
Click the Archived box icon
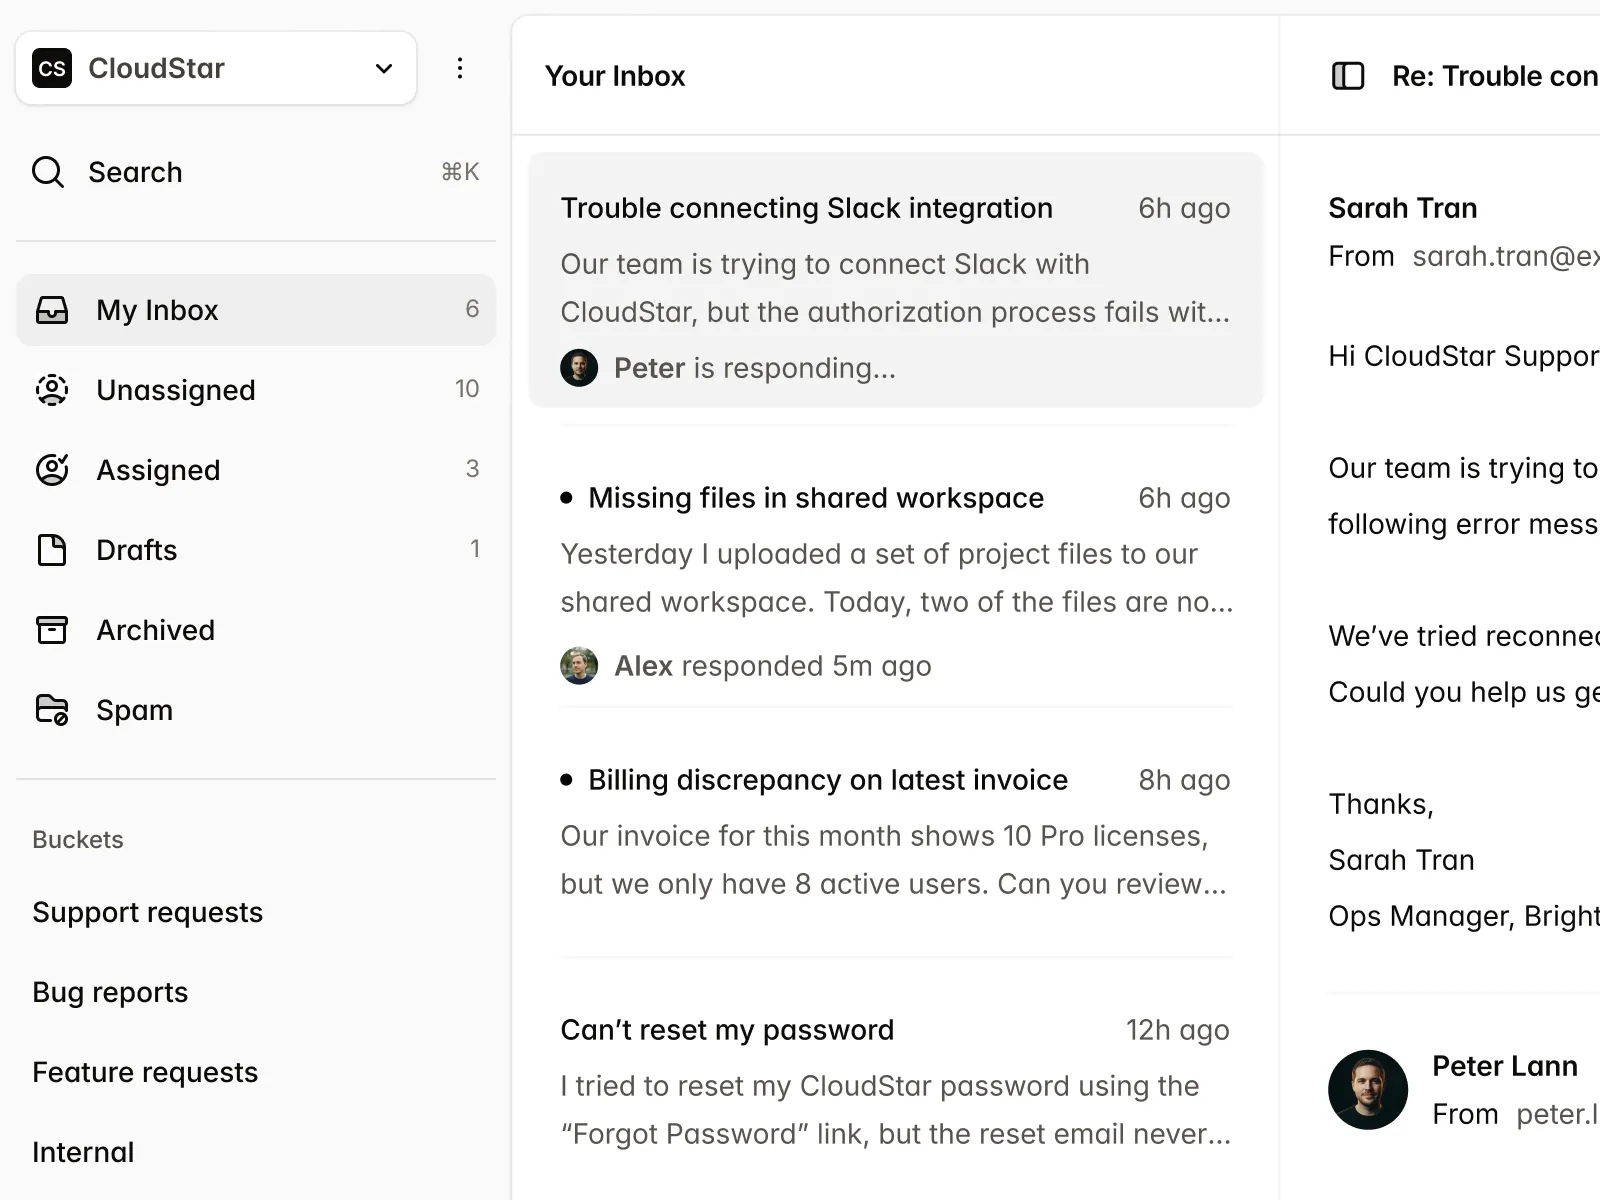pyautogui.click(x=52, y=630)
